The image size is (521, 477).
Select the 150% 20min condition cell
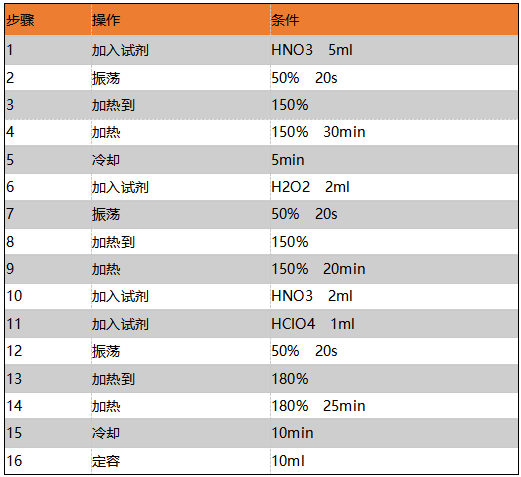(394, 269)
